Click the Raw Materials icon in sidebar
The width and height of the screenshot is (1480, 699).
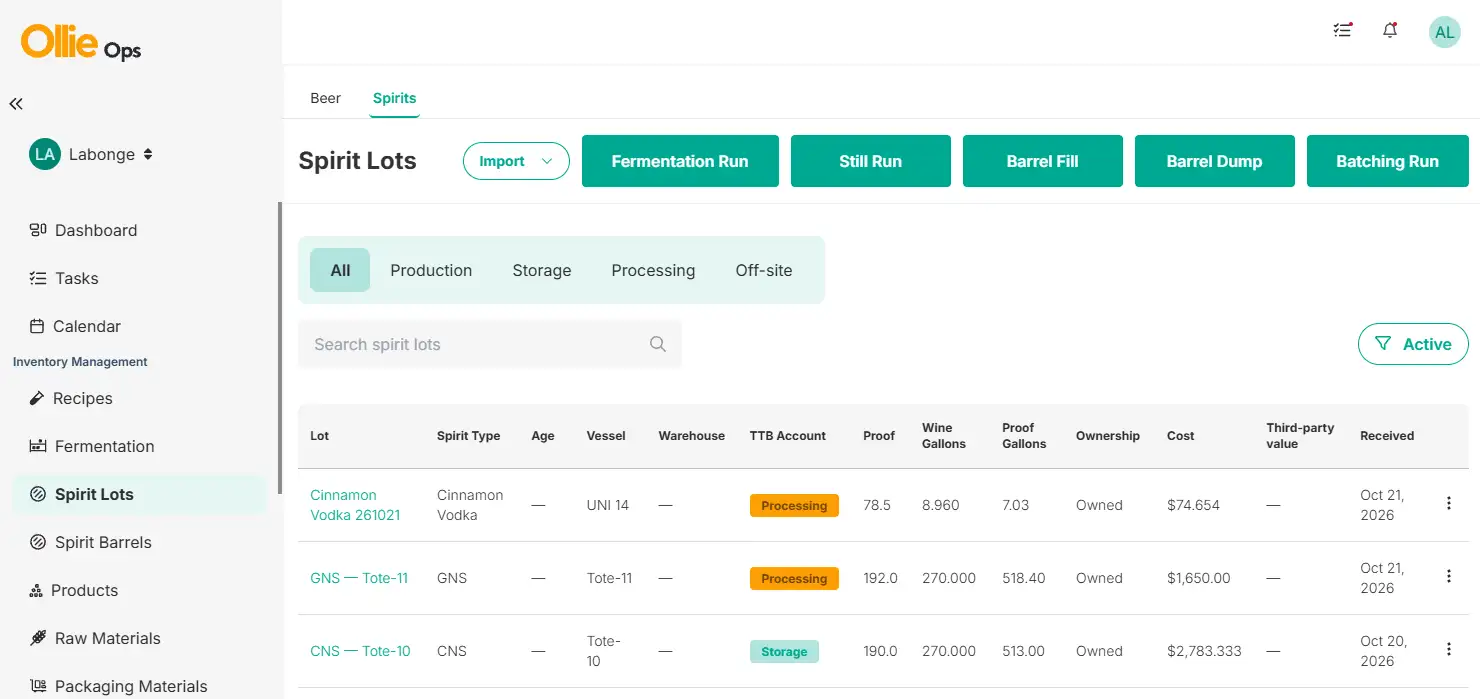click(38, 638)
